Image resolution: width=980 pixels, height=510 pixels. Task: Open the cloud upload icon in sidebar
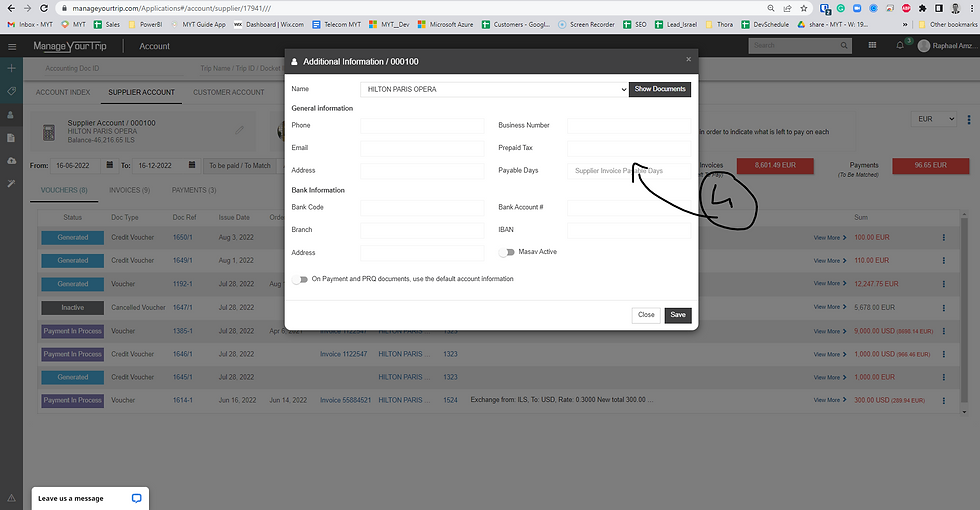[x=11, y=161]
